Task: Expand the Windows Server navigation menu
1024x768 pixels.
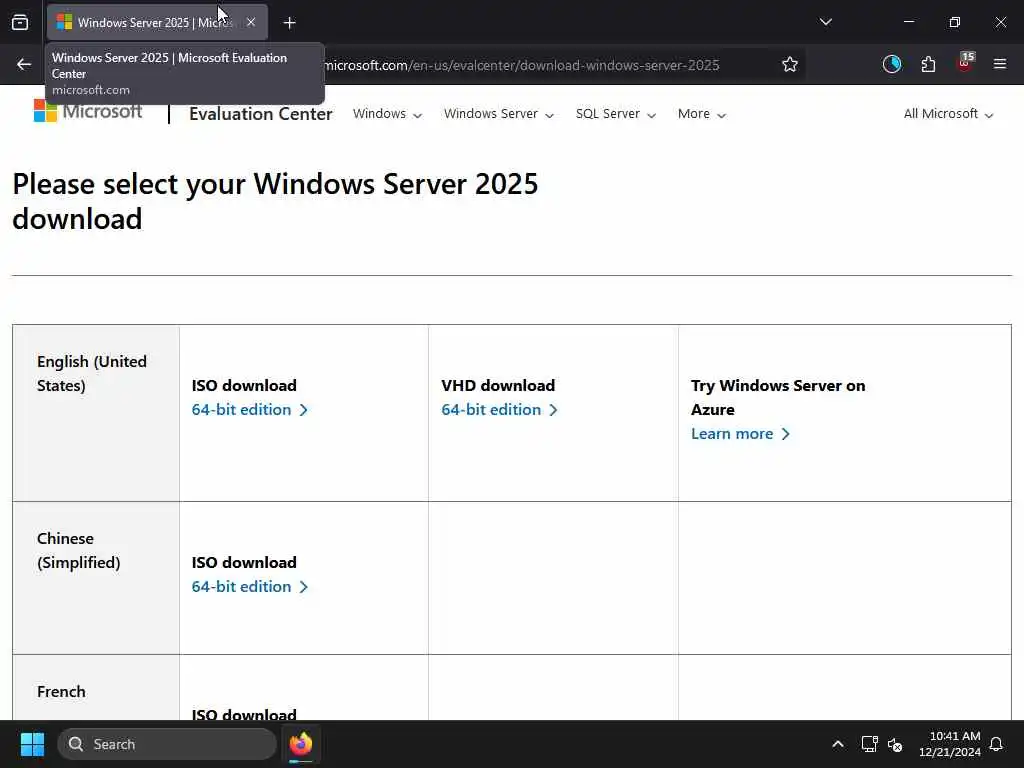Action: pyautogui.click(x=499, y=114)
